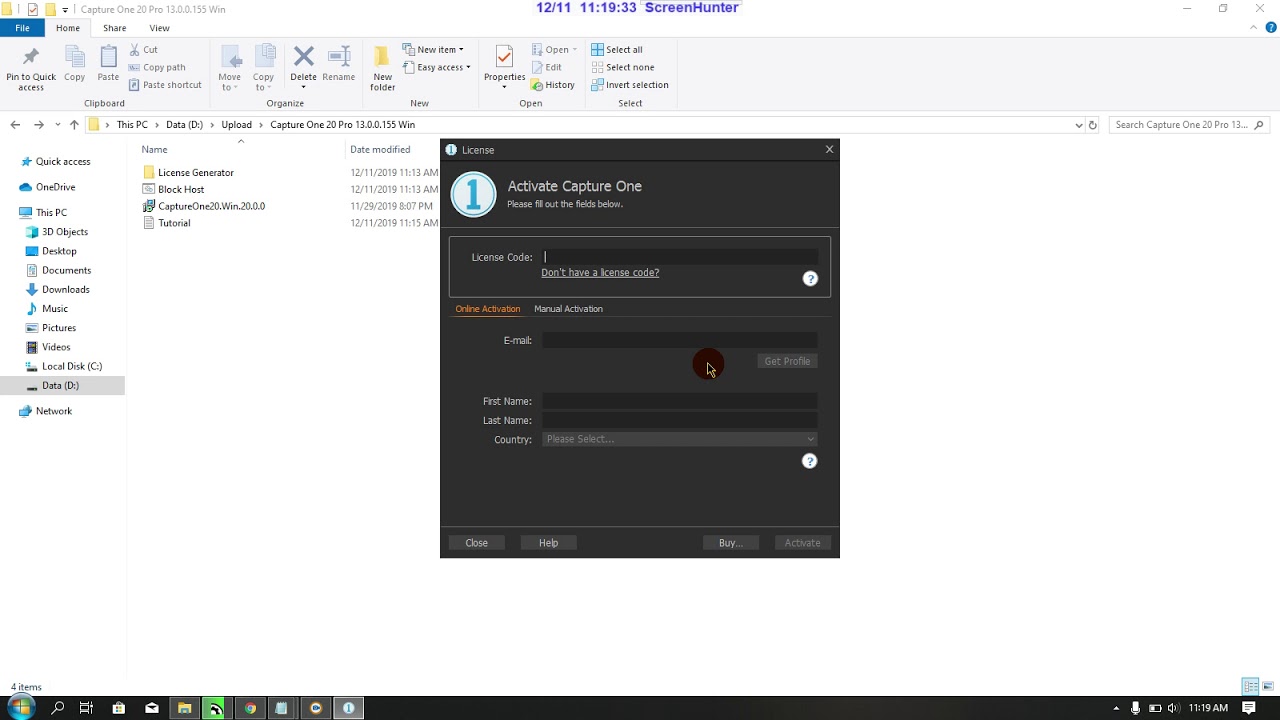Click the License Code input field
Viewport: 1280px width, 720px height.
pos(680,257)
